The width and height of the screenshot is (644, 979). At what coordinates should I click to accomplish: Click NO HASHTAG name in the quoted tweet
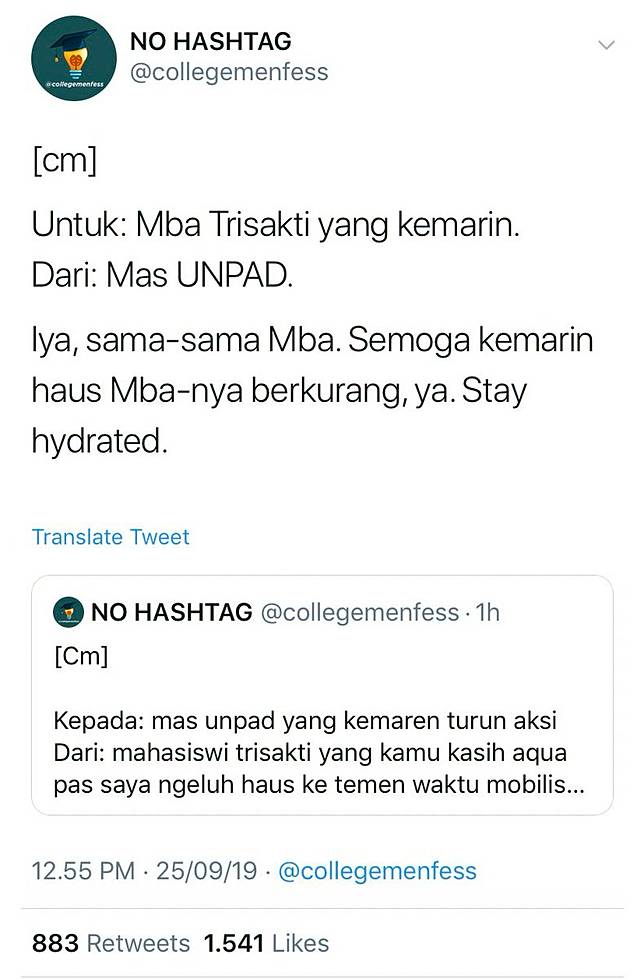[x=172, y=613]
